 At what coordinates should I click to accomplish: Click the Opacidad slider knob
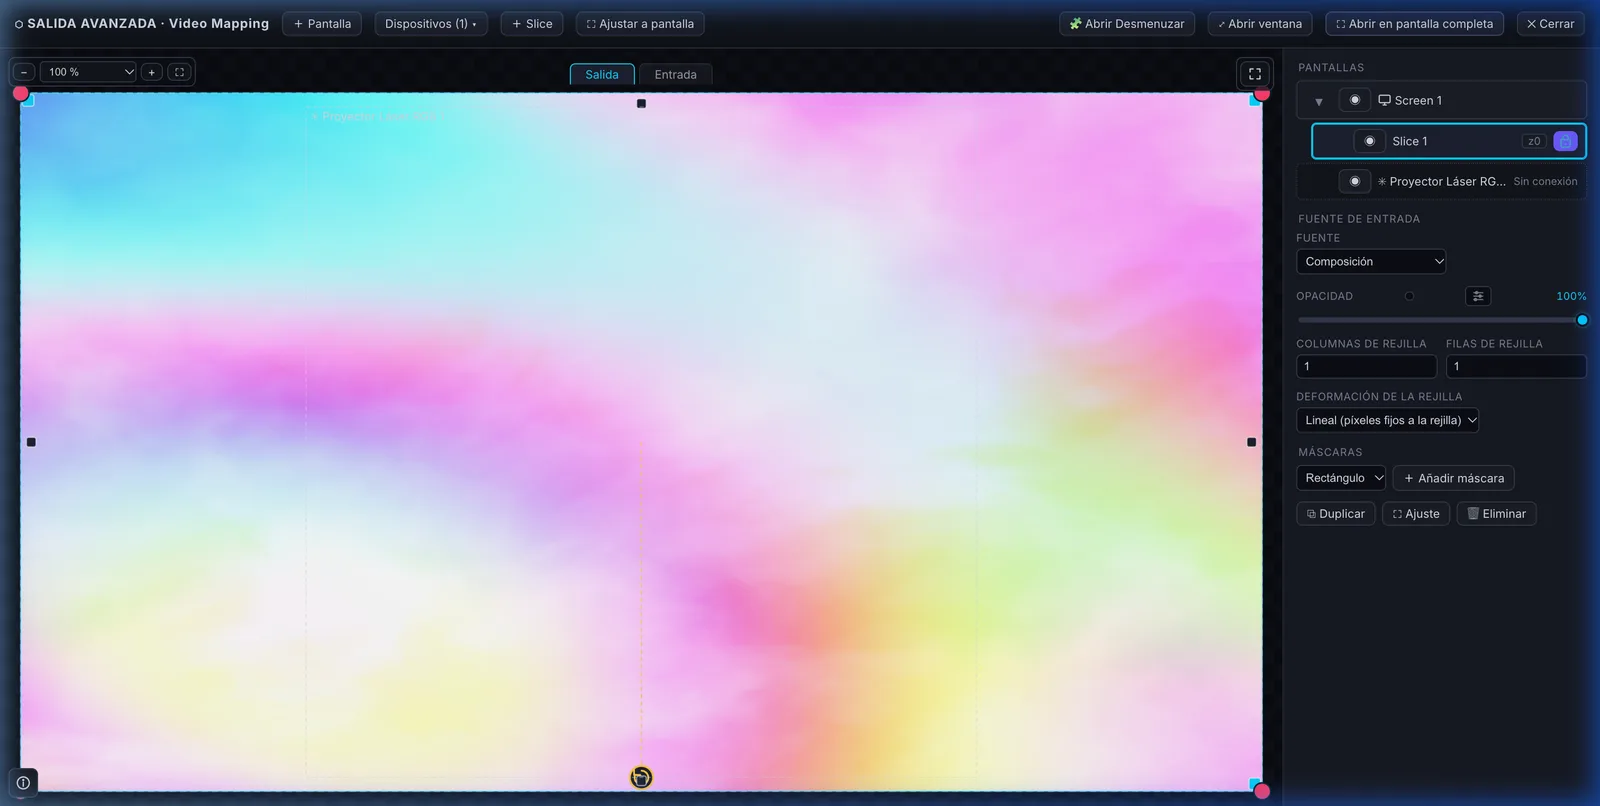tap(1582, 320)
